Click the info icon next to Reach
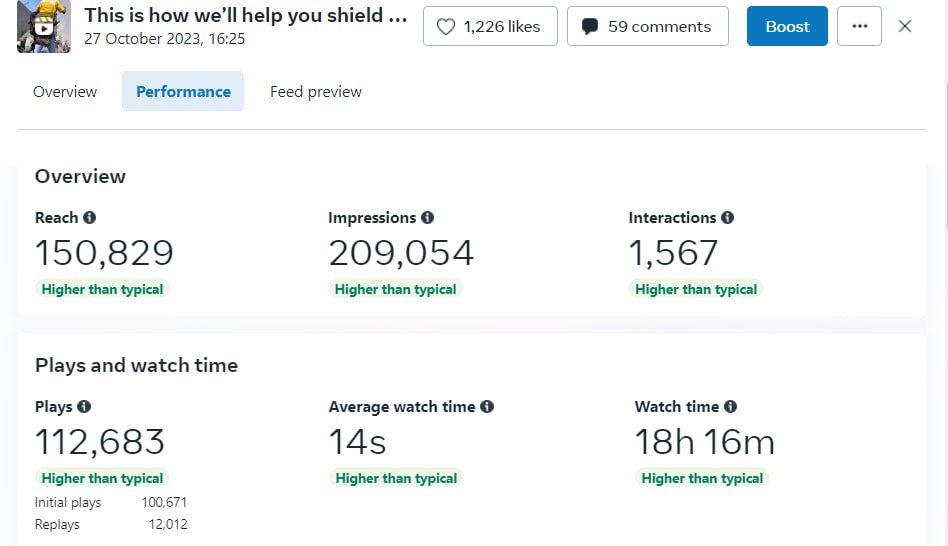The image size is (948, 546). tap(90, 218)
